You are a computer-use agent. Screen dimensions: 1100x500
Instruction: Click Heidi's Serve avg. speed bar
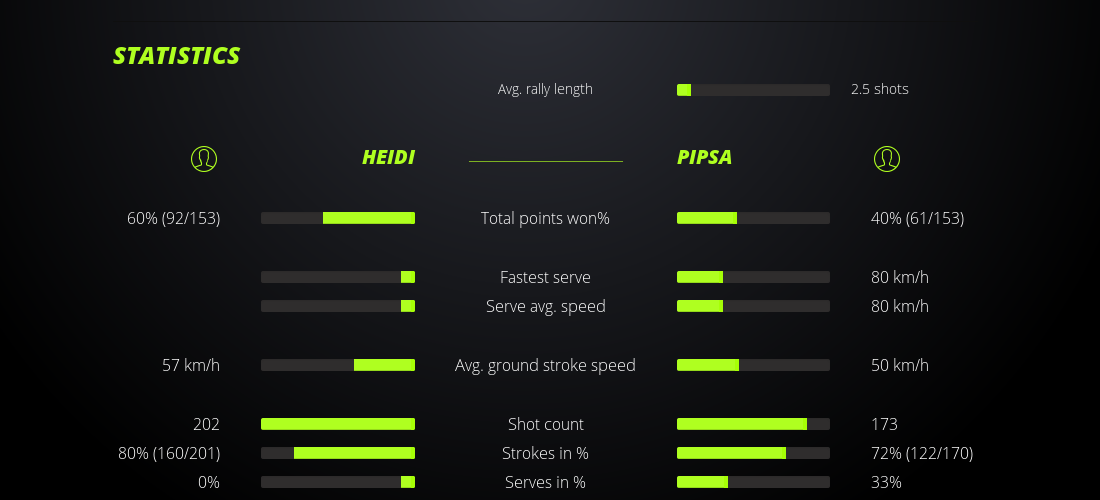pyautogui.click(x=338, y=306)
